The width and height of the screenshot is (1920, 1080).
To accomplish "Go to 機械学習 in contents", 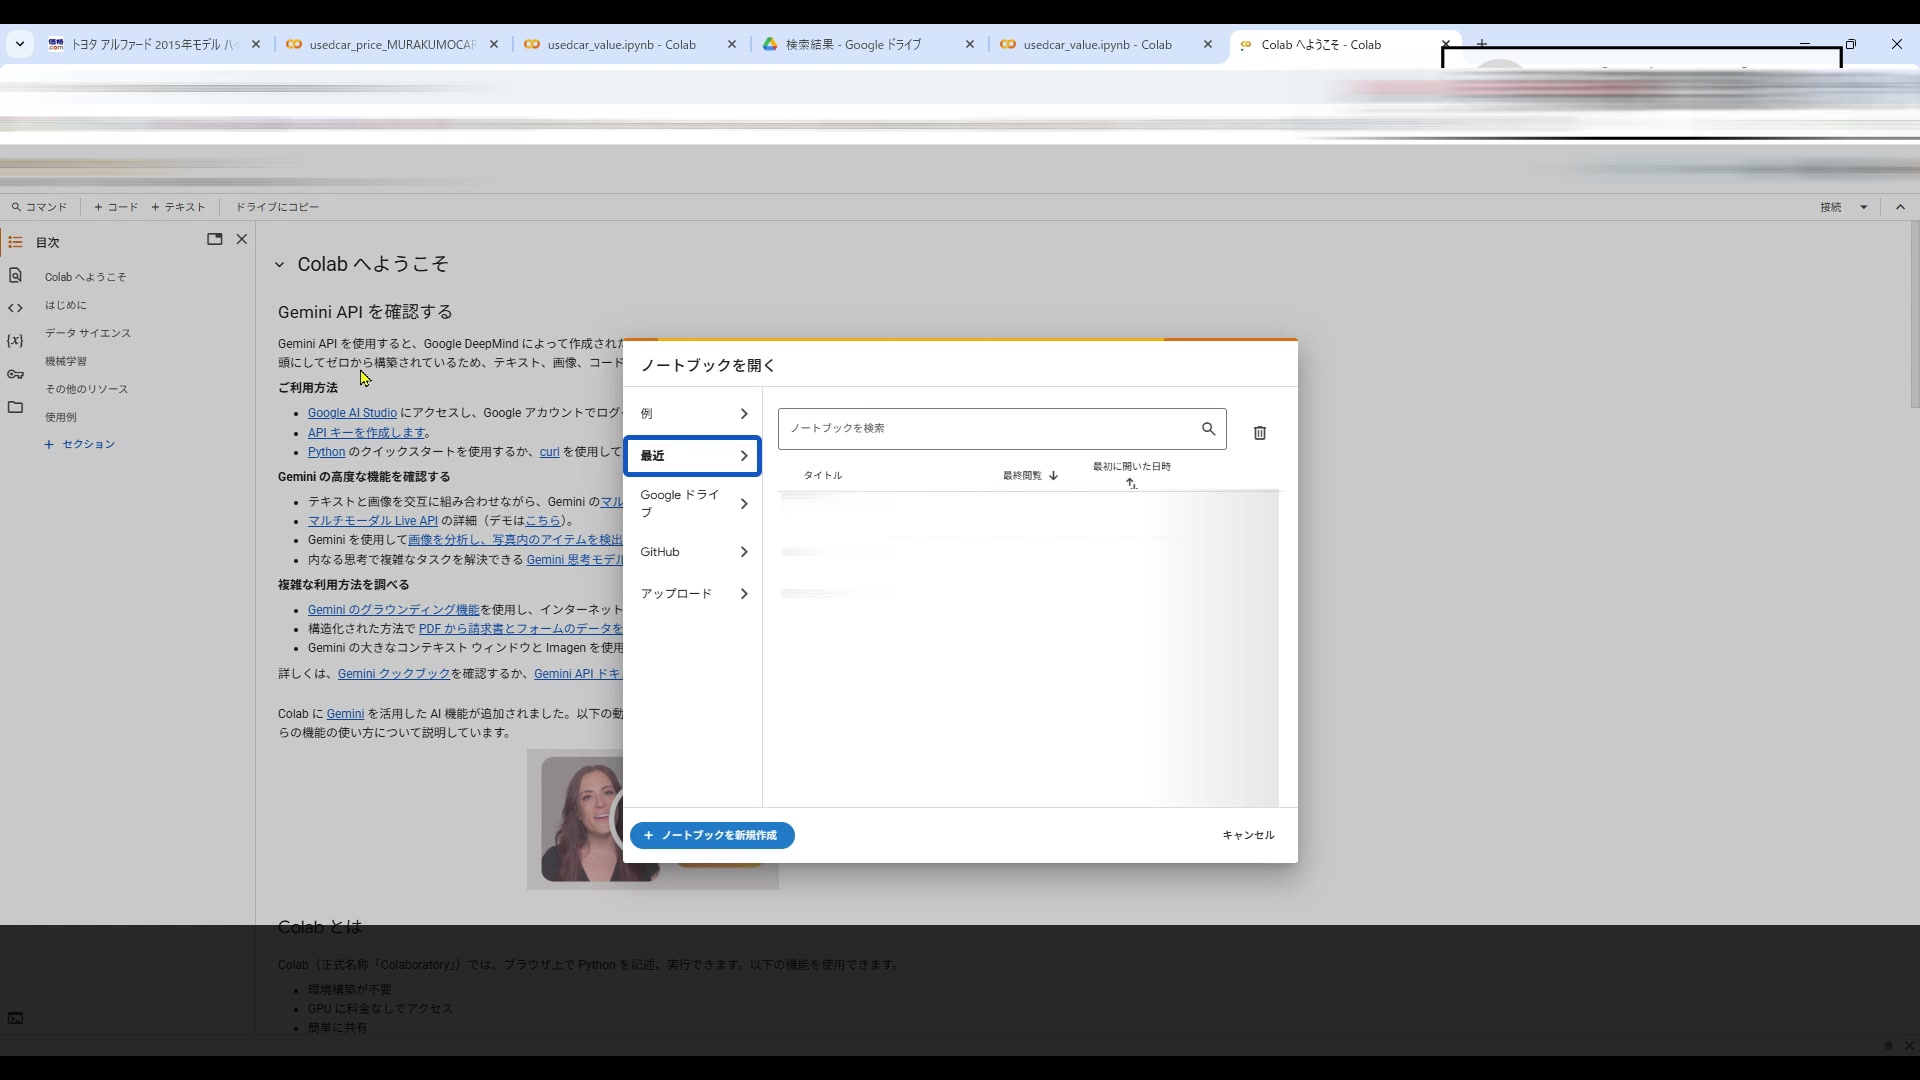I will 66,361.
